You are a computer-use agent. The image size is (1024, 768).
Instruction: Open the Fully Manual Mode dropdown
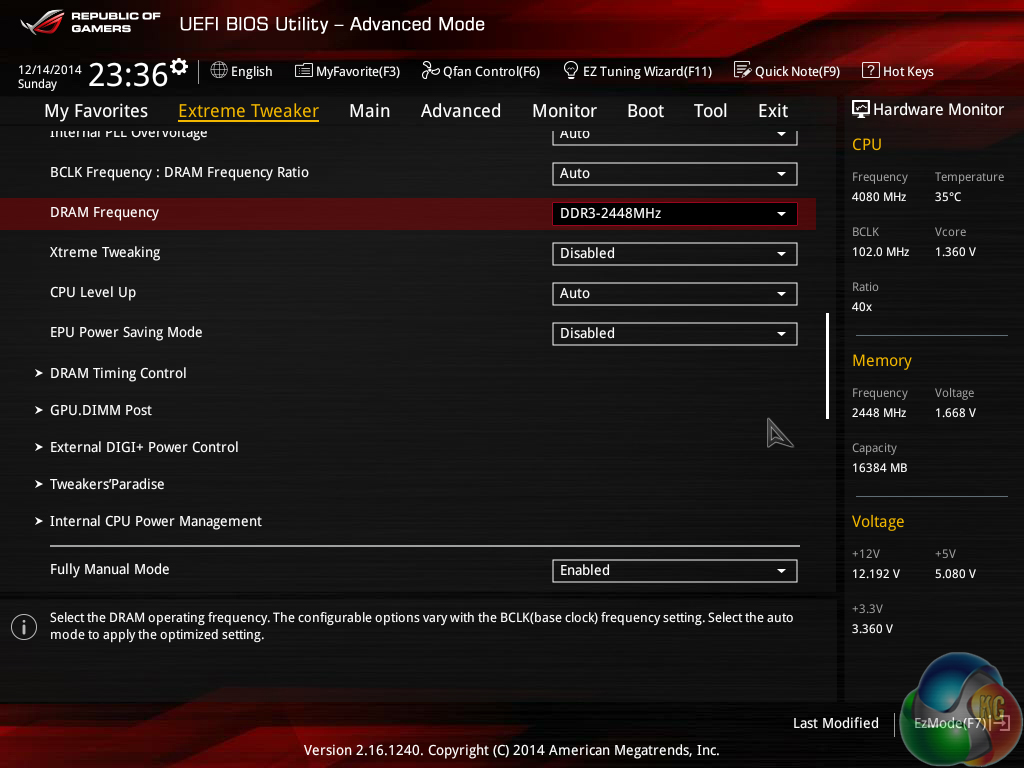675,571
